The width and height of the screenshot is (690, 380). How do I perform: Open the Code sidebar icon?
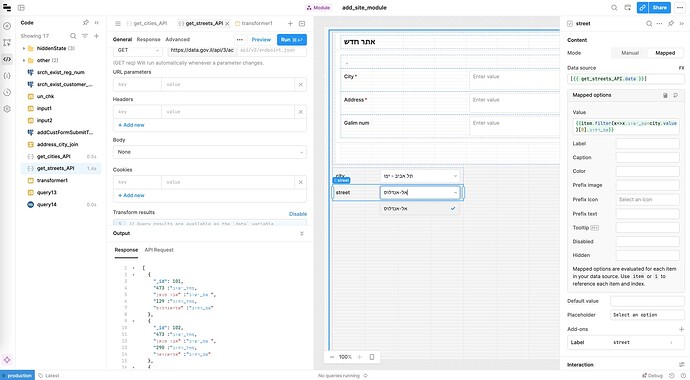click(x=7, y=59)
